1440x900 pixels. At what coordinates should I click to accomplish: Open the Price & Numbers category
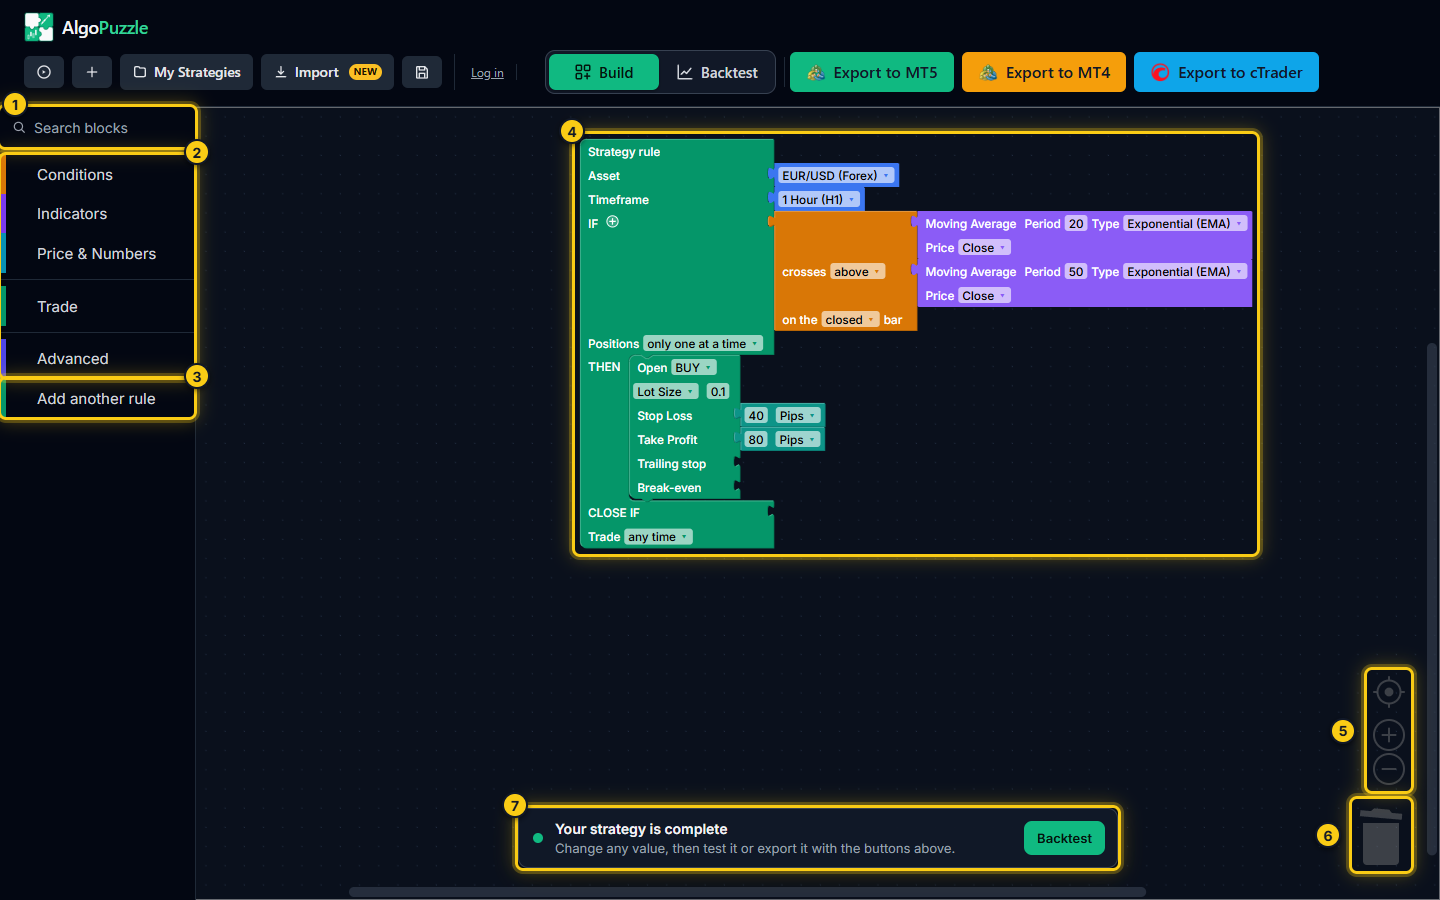[x=98, y=254]
